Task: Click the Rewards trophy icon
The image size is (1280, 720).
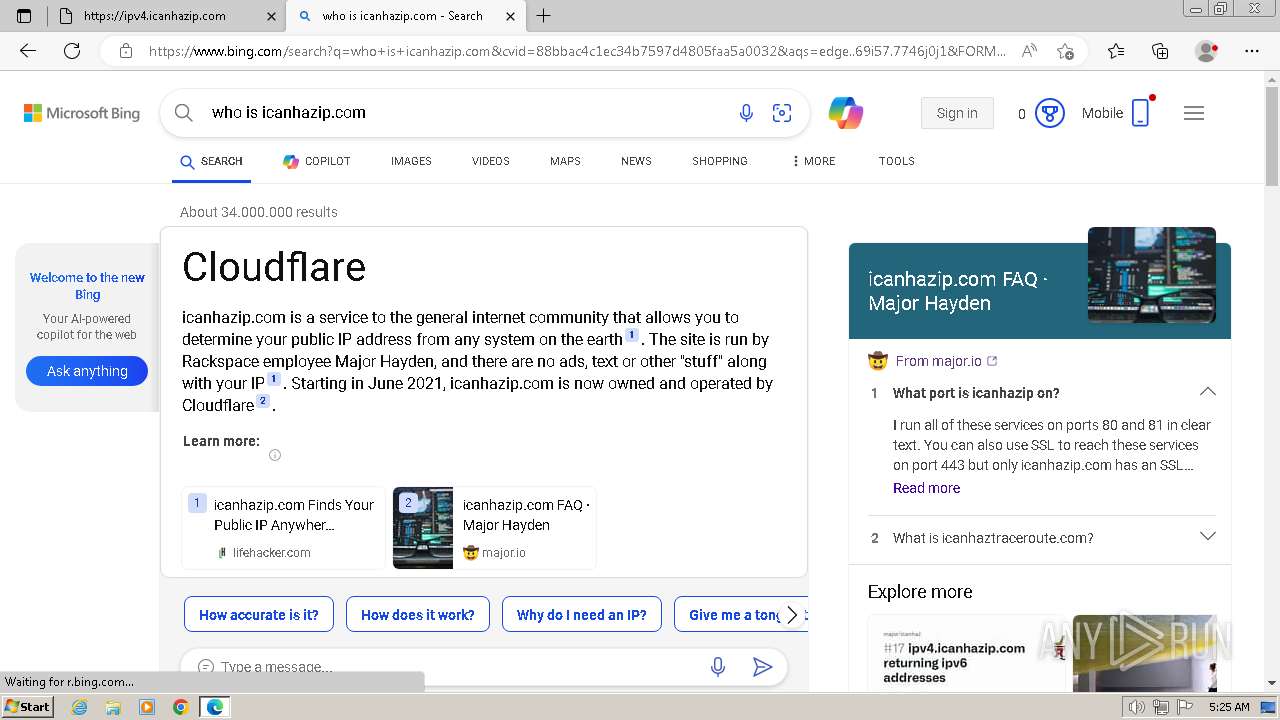Action: tap(1049, 113)
